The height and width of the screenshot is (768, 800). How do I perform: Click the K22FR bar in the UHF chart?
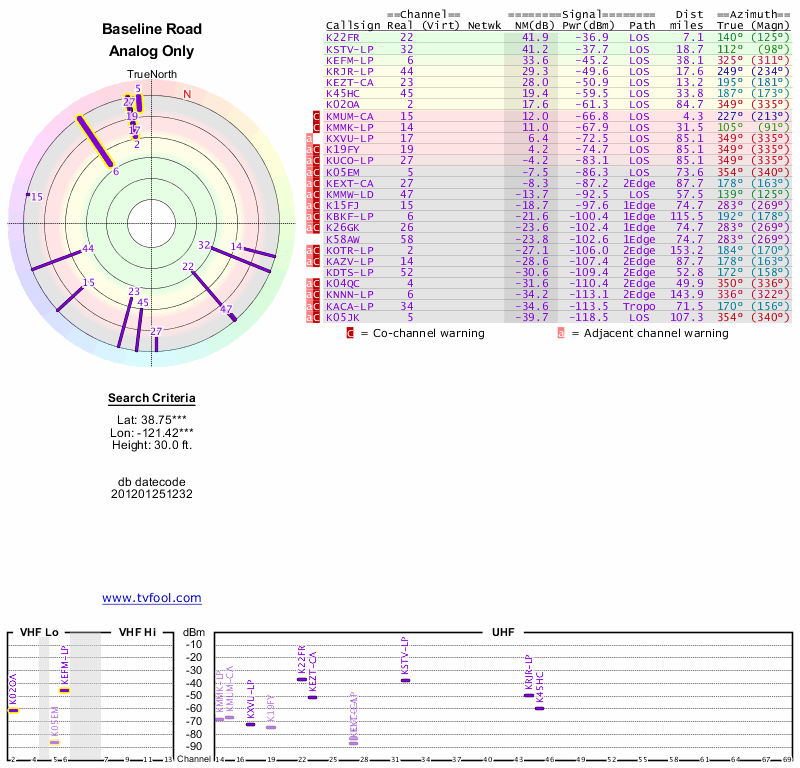(x=302, y=679)
